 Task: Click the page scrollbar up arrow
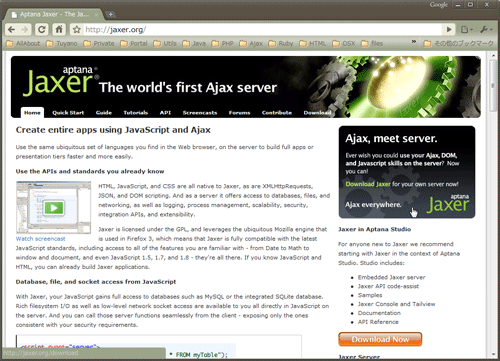click(x=493, y=55)
